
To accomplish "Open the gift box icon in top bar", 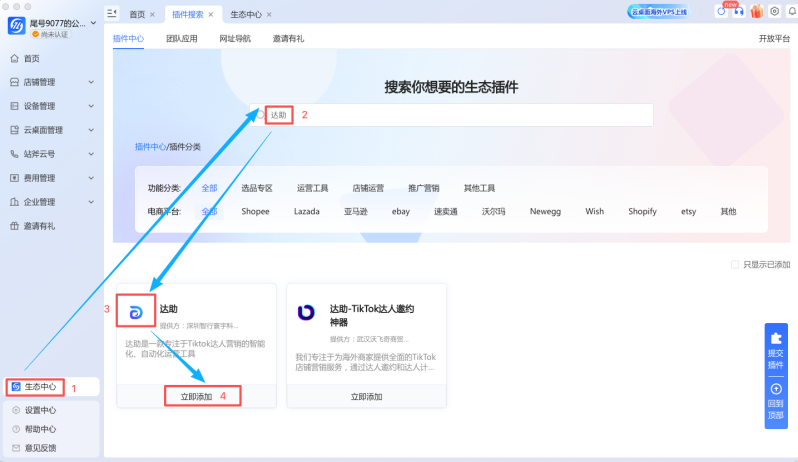I will (757, 12).
